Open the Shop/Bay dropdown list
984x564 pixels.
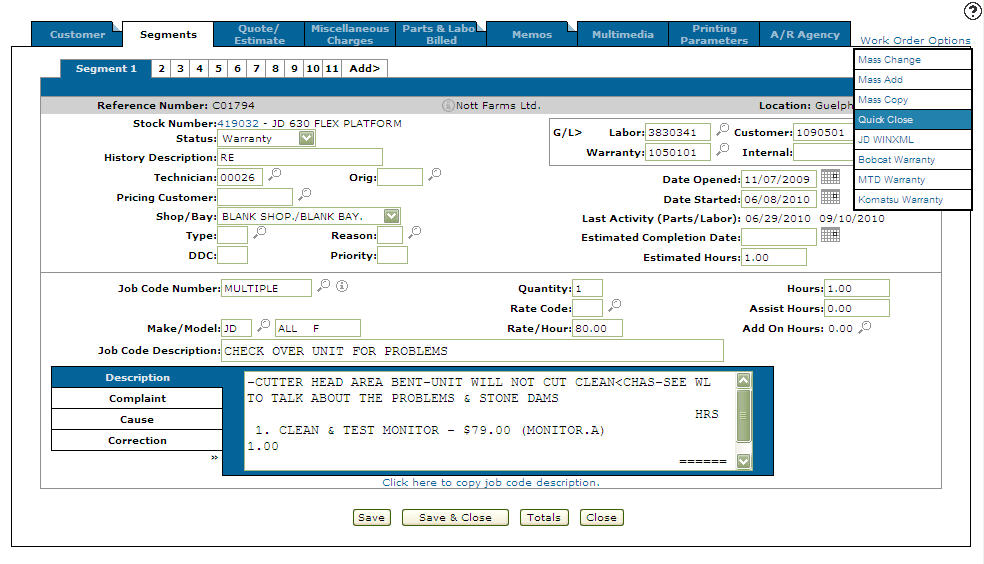click(x=391, y=215)
